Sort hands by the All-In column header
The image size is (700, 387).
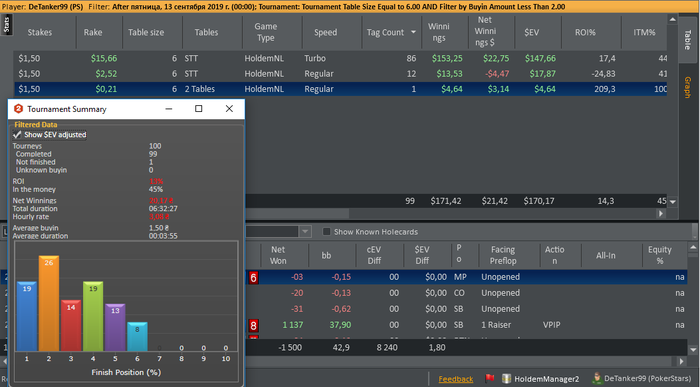(605, 255)
